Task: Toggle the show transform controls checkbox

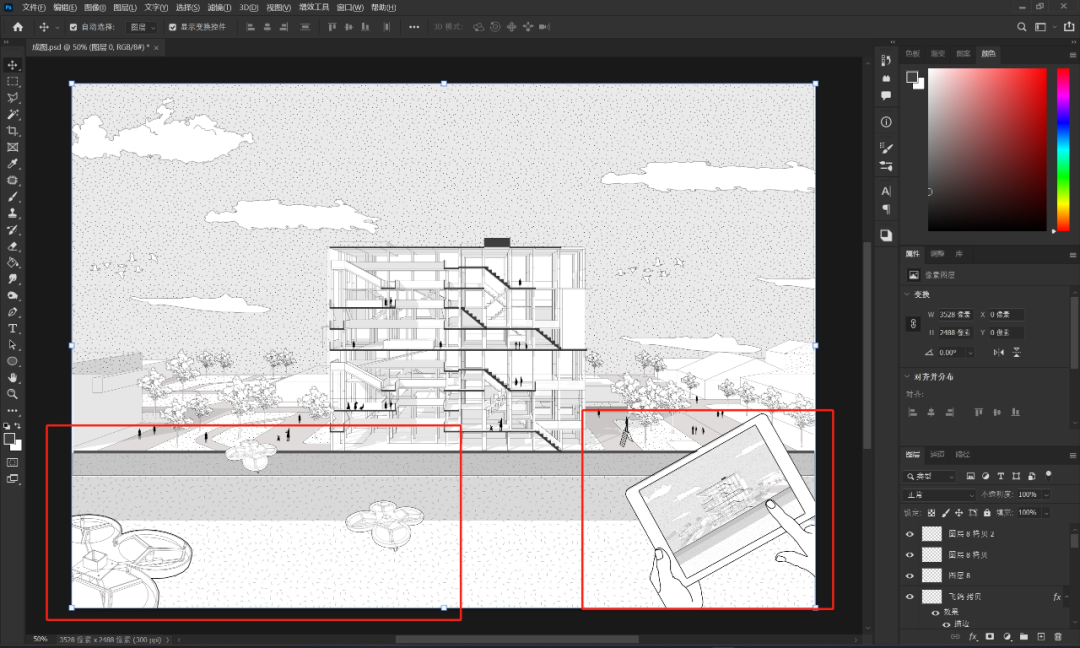Action: pyautogui.click(x=172, y=28)
